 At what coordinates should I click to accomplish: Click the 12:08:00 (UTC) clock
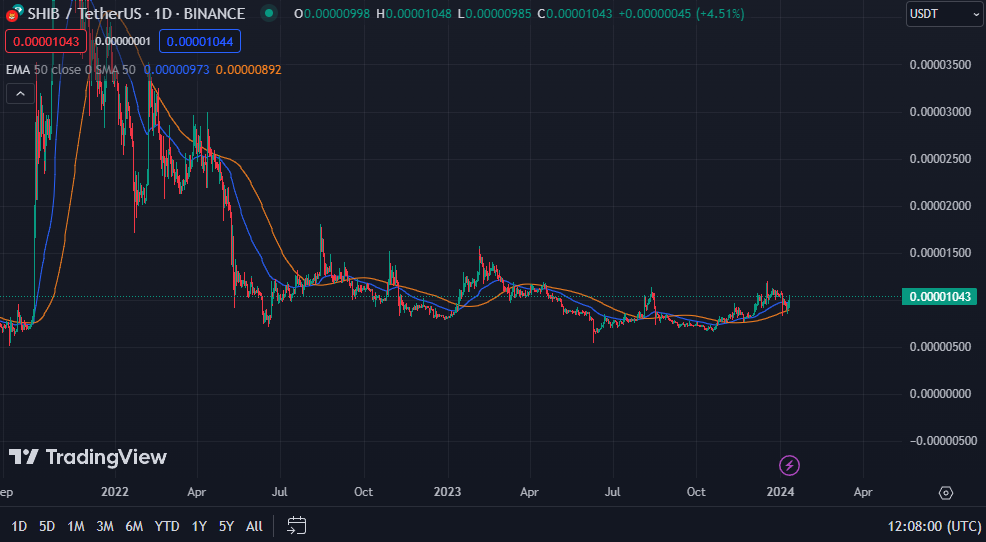point(933,526)
